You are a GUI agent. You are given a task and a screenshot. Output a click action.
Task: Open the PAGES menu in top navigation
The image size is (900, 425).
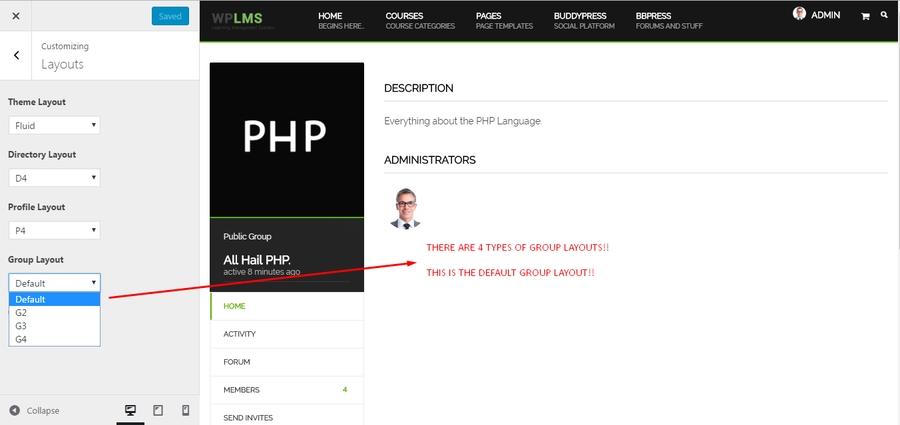504,21
